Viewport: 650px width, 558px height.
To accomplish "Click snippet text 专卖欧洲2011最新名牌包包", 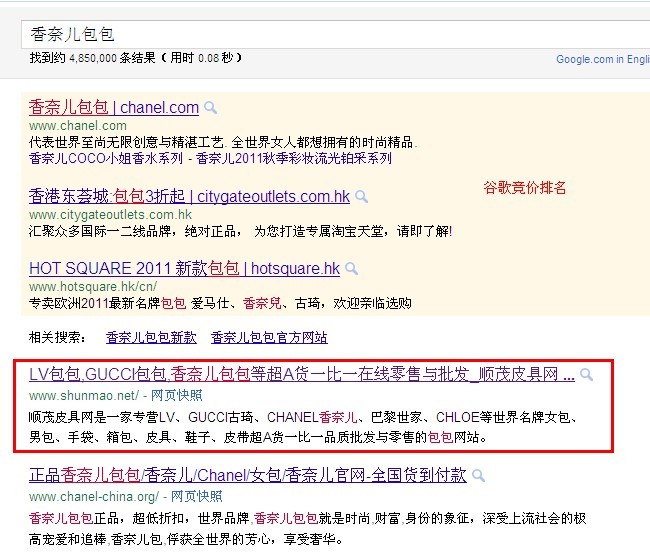I will point(107,303).
